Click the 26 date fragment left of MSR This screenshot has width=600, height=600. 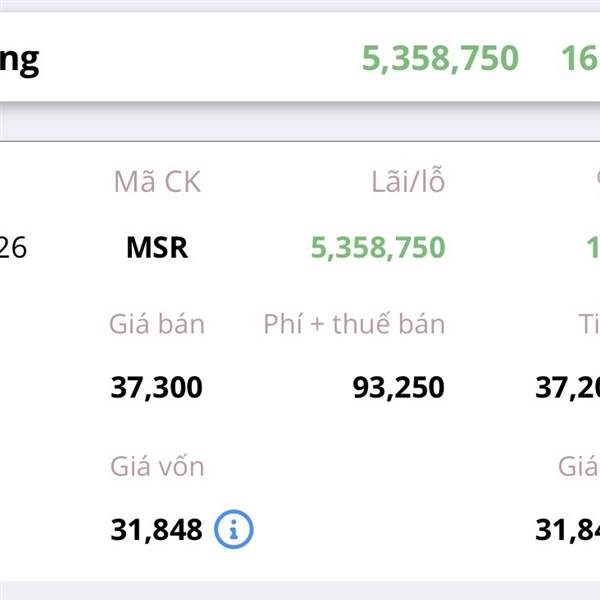(x=13, y=247)
